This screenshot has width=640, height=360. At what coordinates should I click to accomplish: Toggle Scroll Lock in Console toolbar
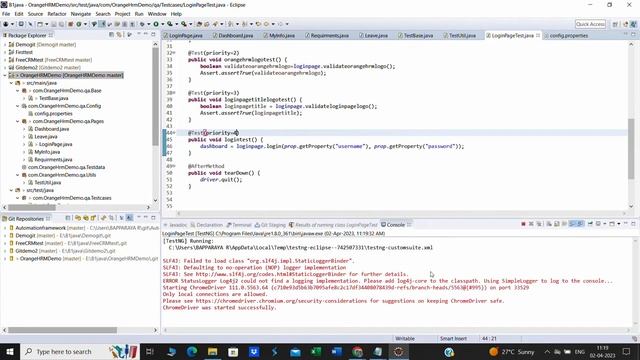pyautogui.click(x=556, y=224)
